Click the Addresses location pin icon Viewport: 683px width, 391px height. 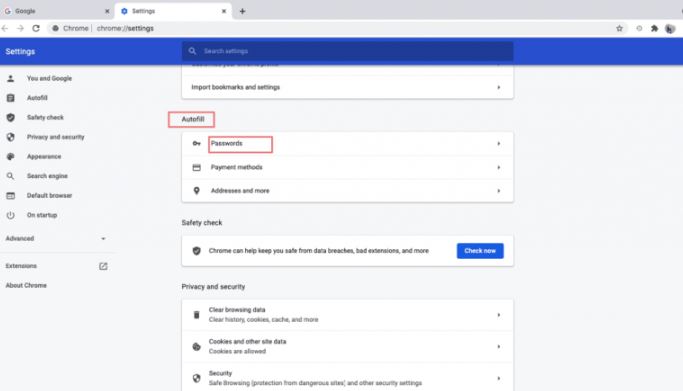(196, 191)
